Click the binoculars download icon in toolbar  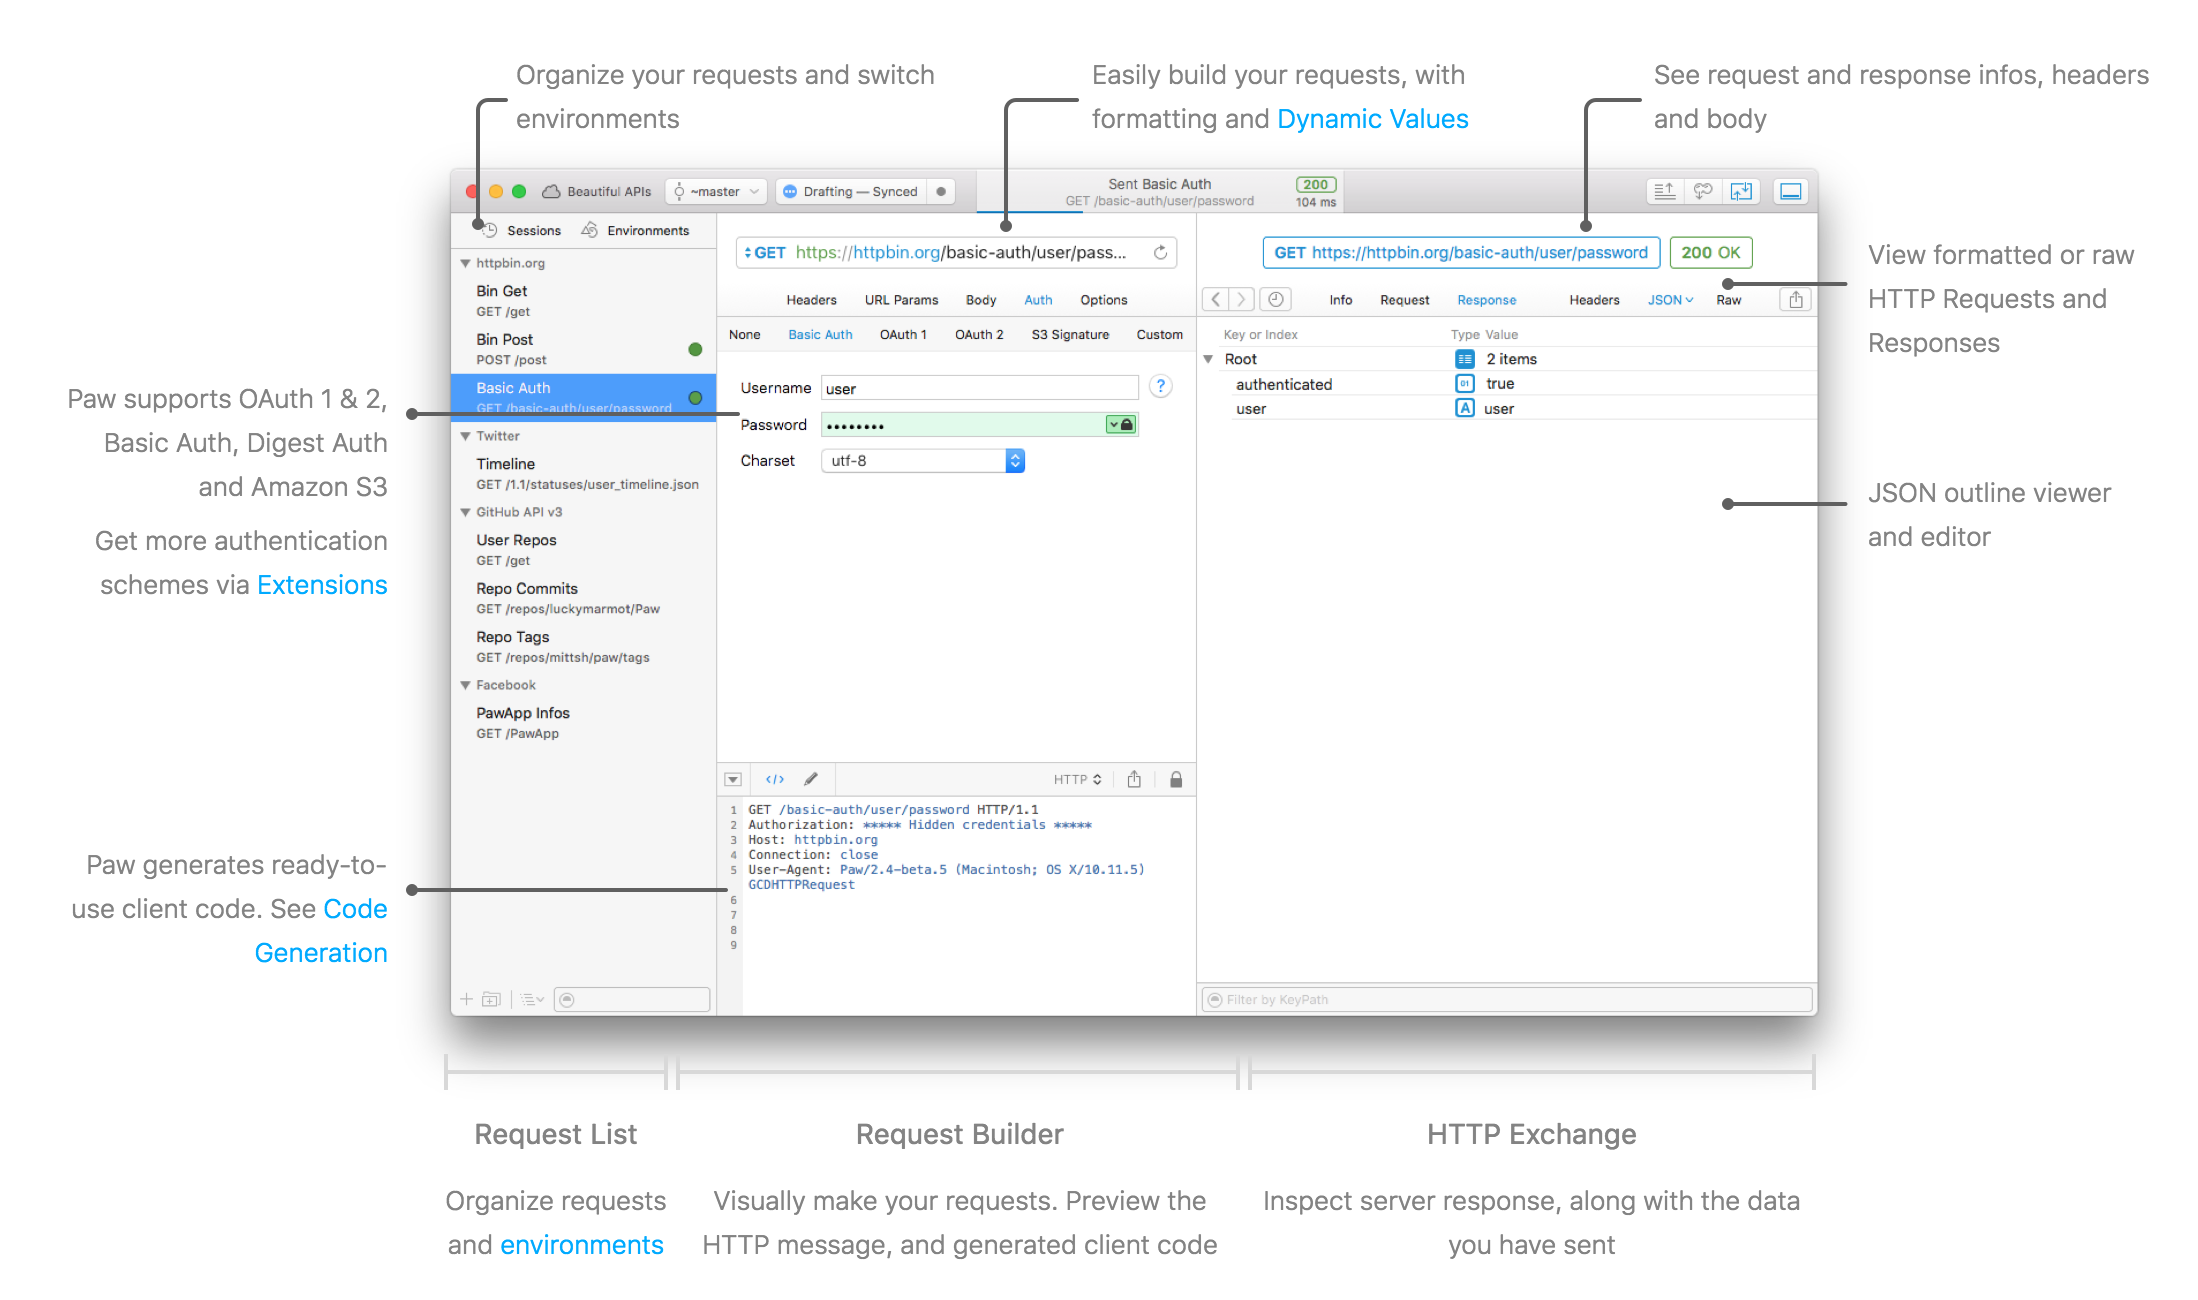click(x=1702, y=191)
